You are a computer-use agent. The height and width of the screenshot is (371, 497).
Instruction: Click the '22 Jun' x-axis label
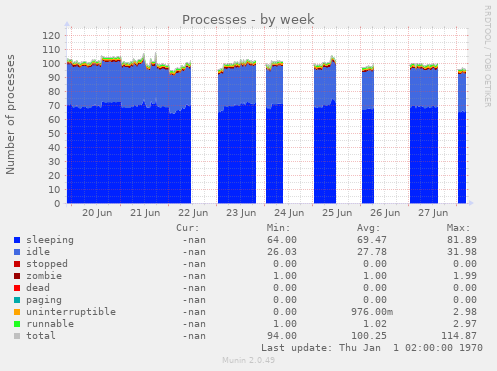tap(193, 213)
